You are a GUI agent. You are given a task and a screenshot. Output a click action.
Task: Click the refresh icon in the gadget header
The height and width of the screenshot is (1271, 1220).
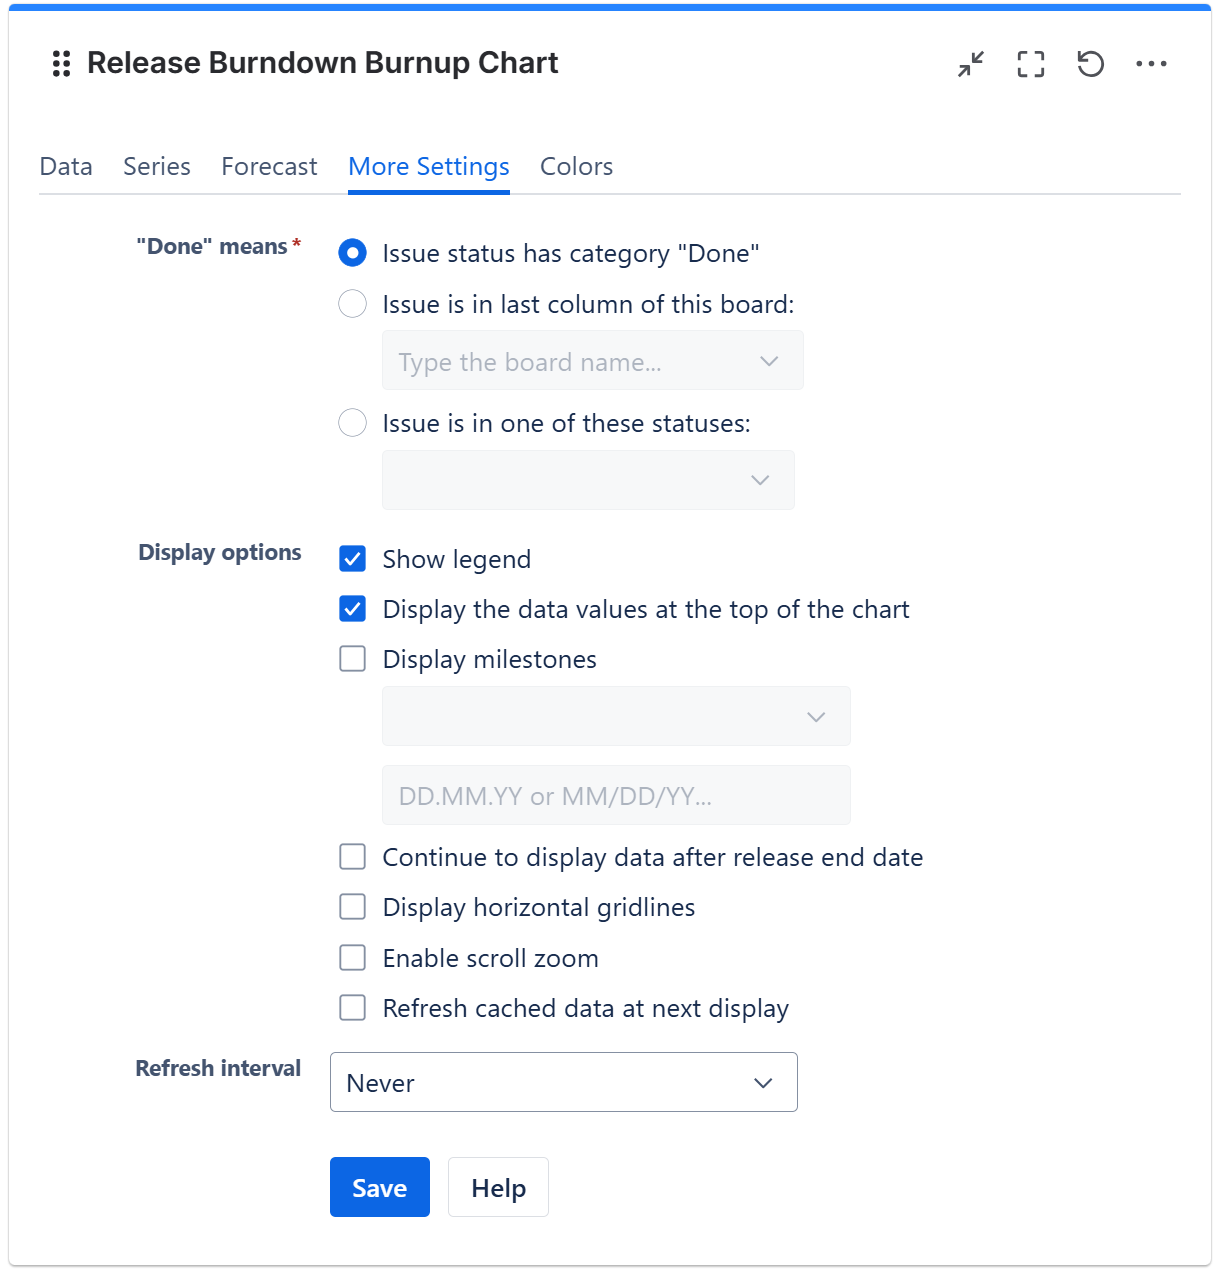click(x=1090, y=64)
